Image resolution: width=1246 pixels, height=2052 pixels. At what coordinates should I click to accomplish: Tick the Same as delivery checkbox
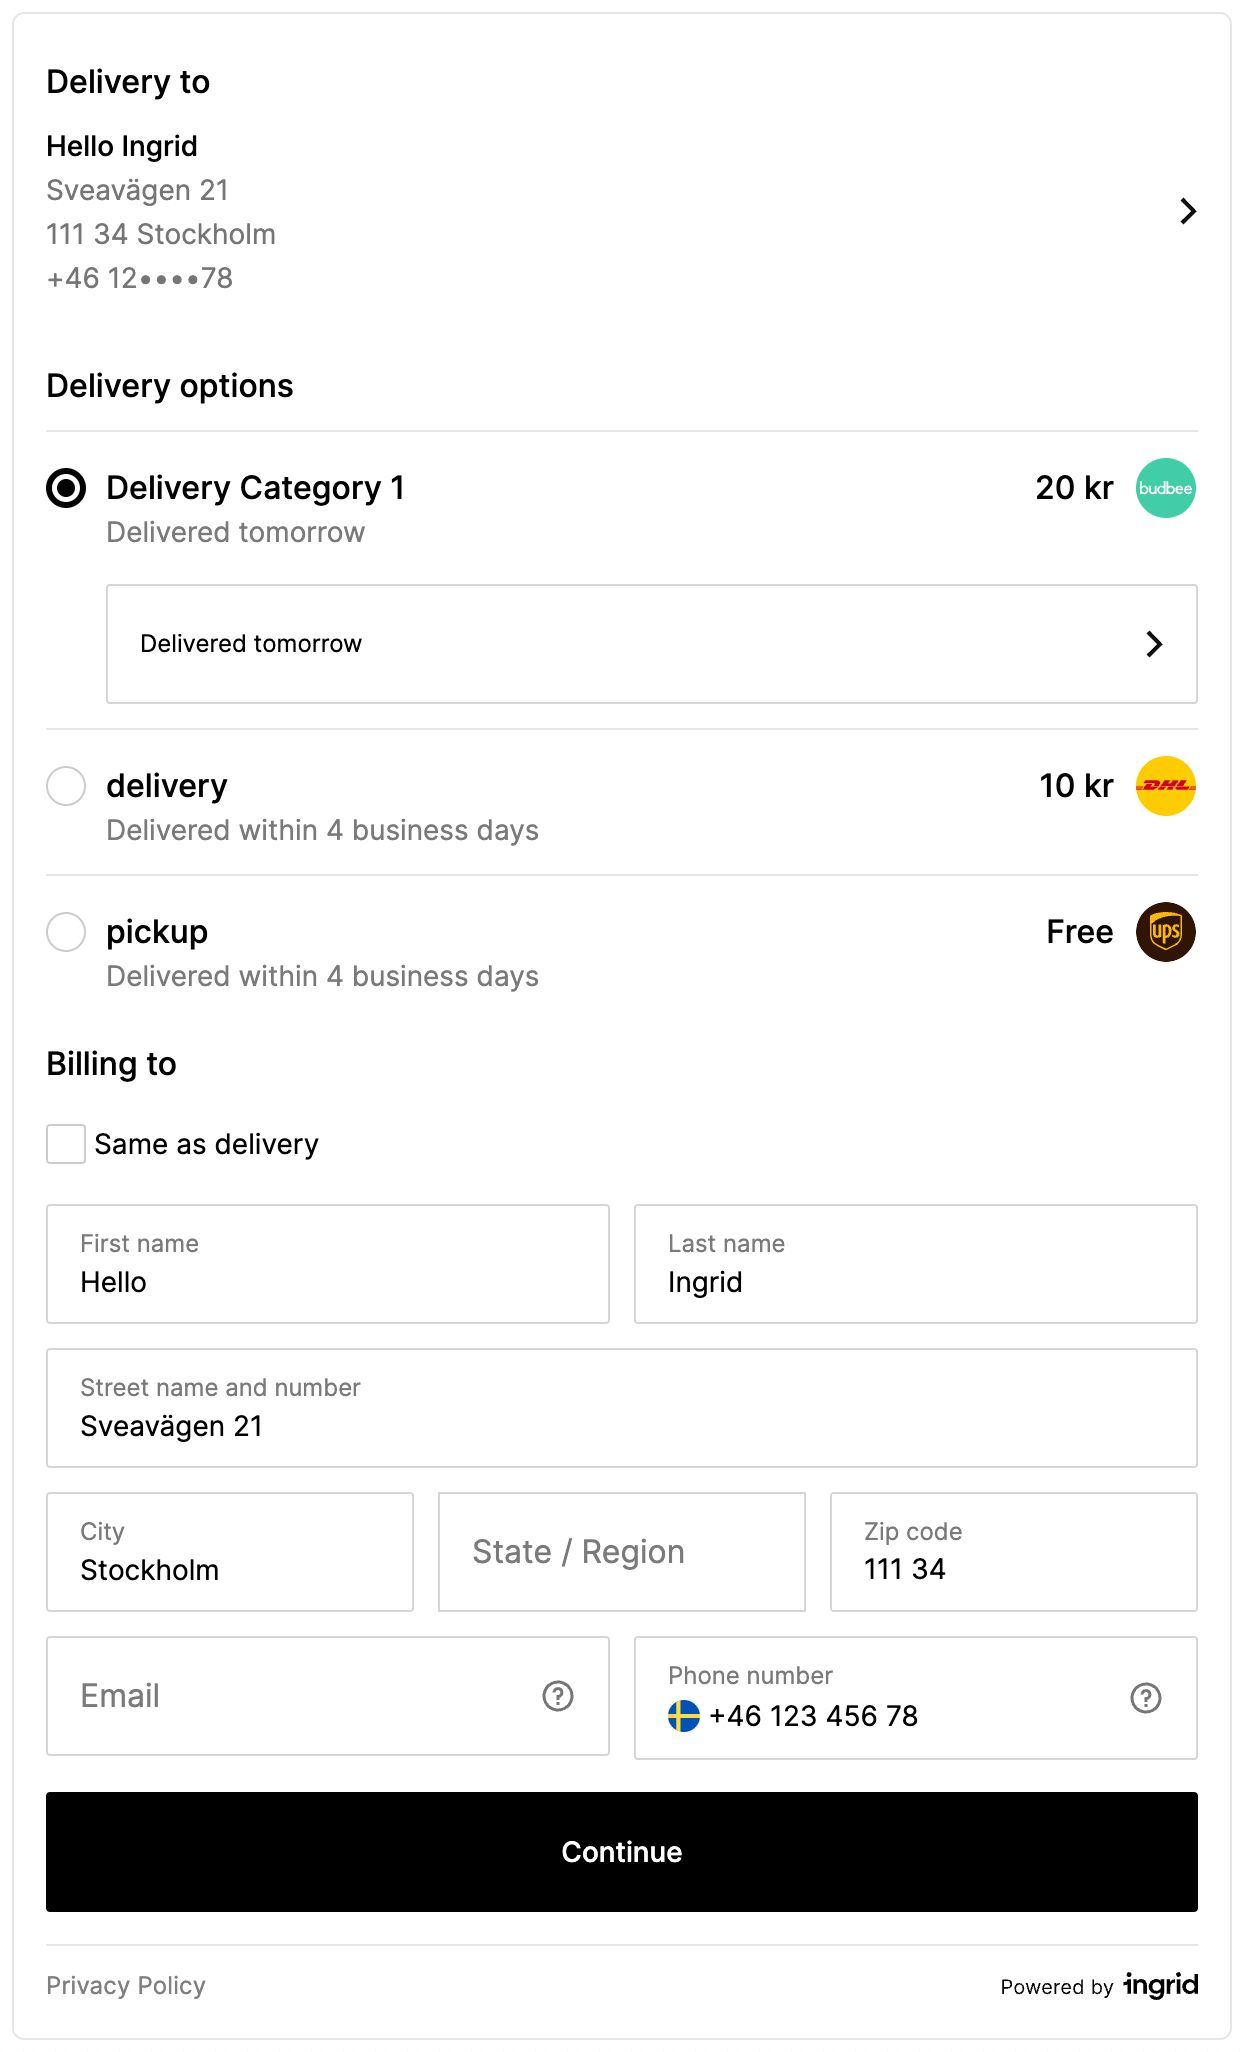click(x=66, y=1144)
